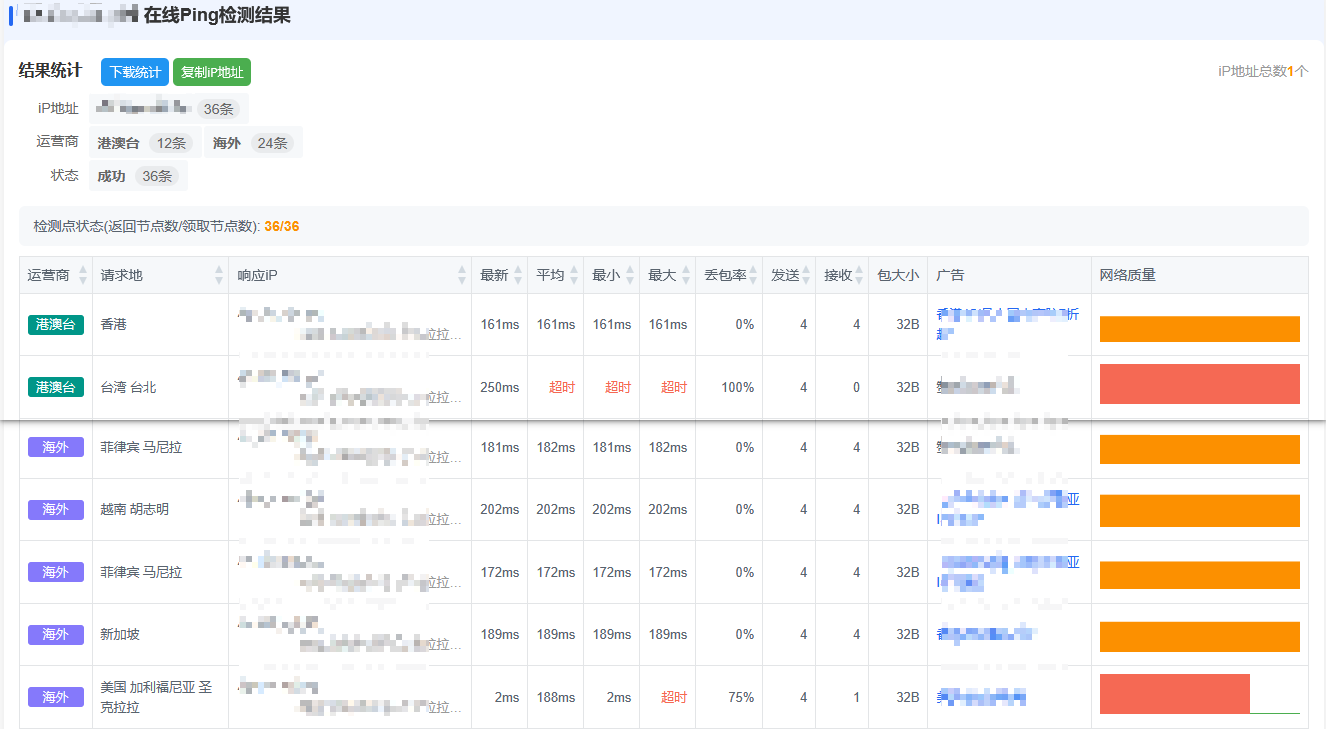
Task: Filter results by 港澳台 12条 tag
Action: 145,143
